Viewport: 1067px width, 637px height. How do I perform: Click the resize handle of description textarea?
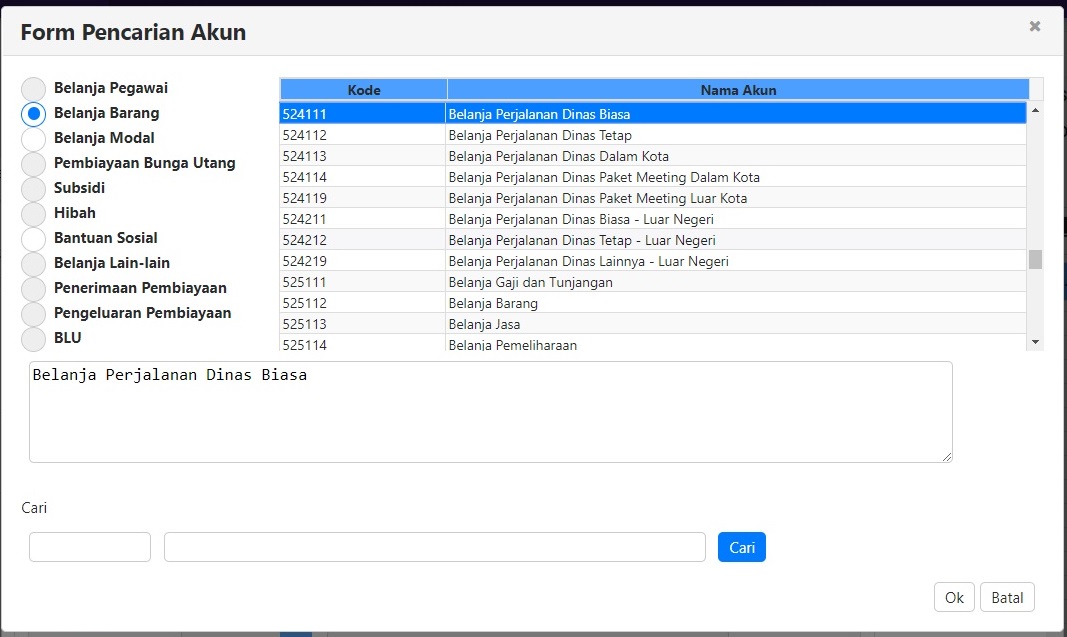[947, 457]
